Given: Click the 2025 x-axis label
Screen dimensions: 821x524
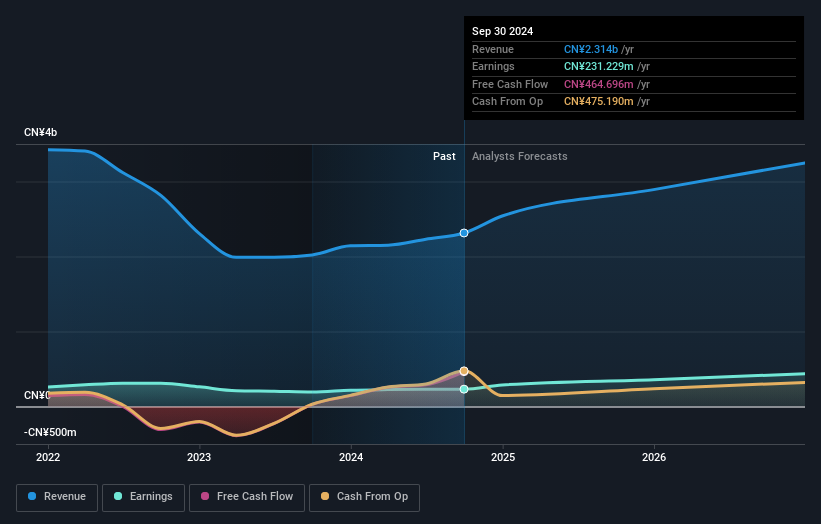Looking at the screenshot, I should point(503,457).
